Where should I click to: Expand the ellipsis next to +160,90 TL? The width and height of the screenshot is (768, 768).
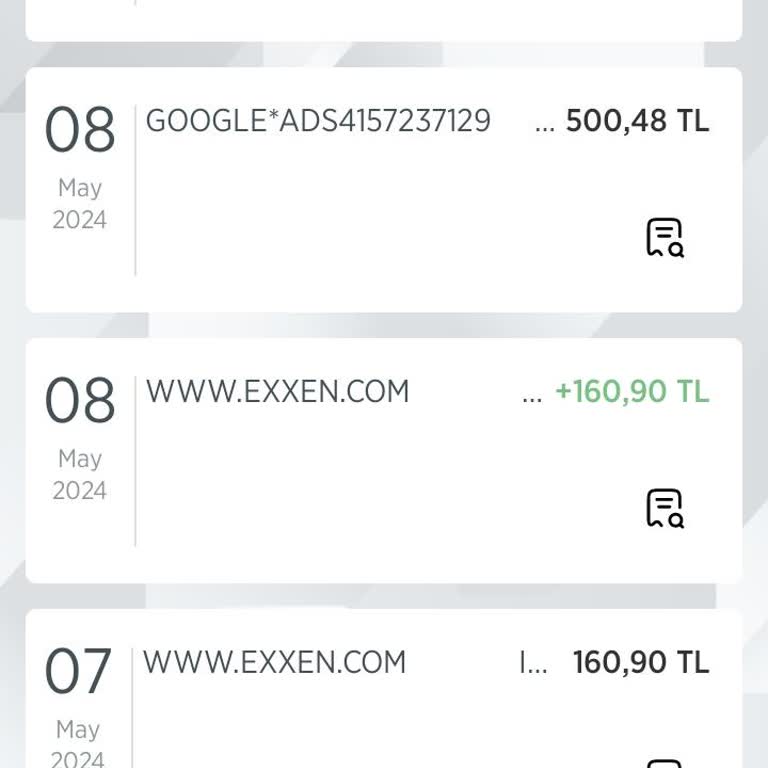tap(532, 394)
